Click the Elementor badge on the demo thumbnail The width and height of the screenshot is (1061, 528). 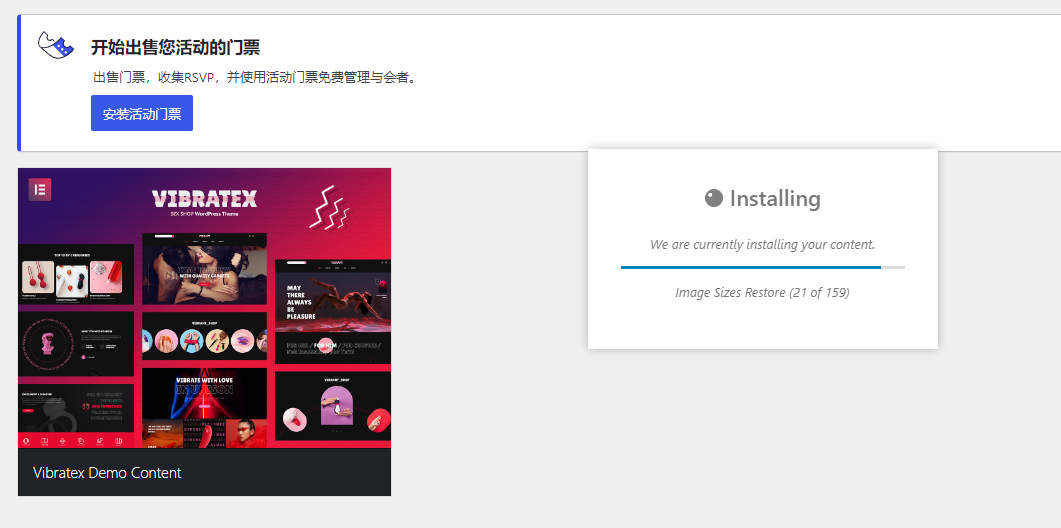click(x=40, y=190)
